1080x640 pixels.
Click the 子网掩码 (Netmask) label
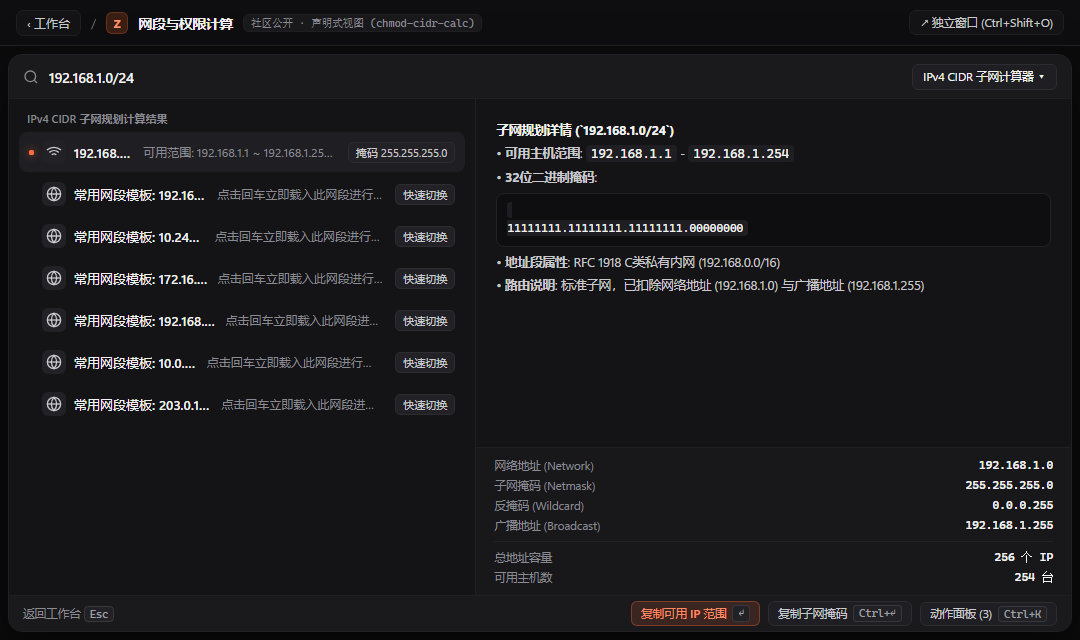[x=544, y=486]
